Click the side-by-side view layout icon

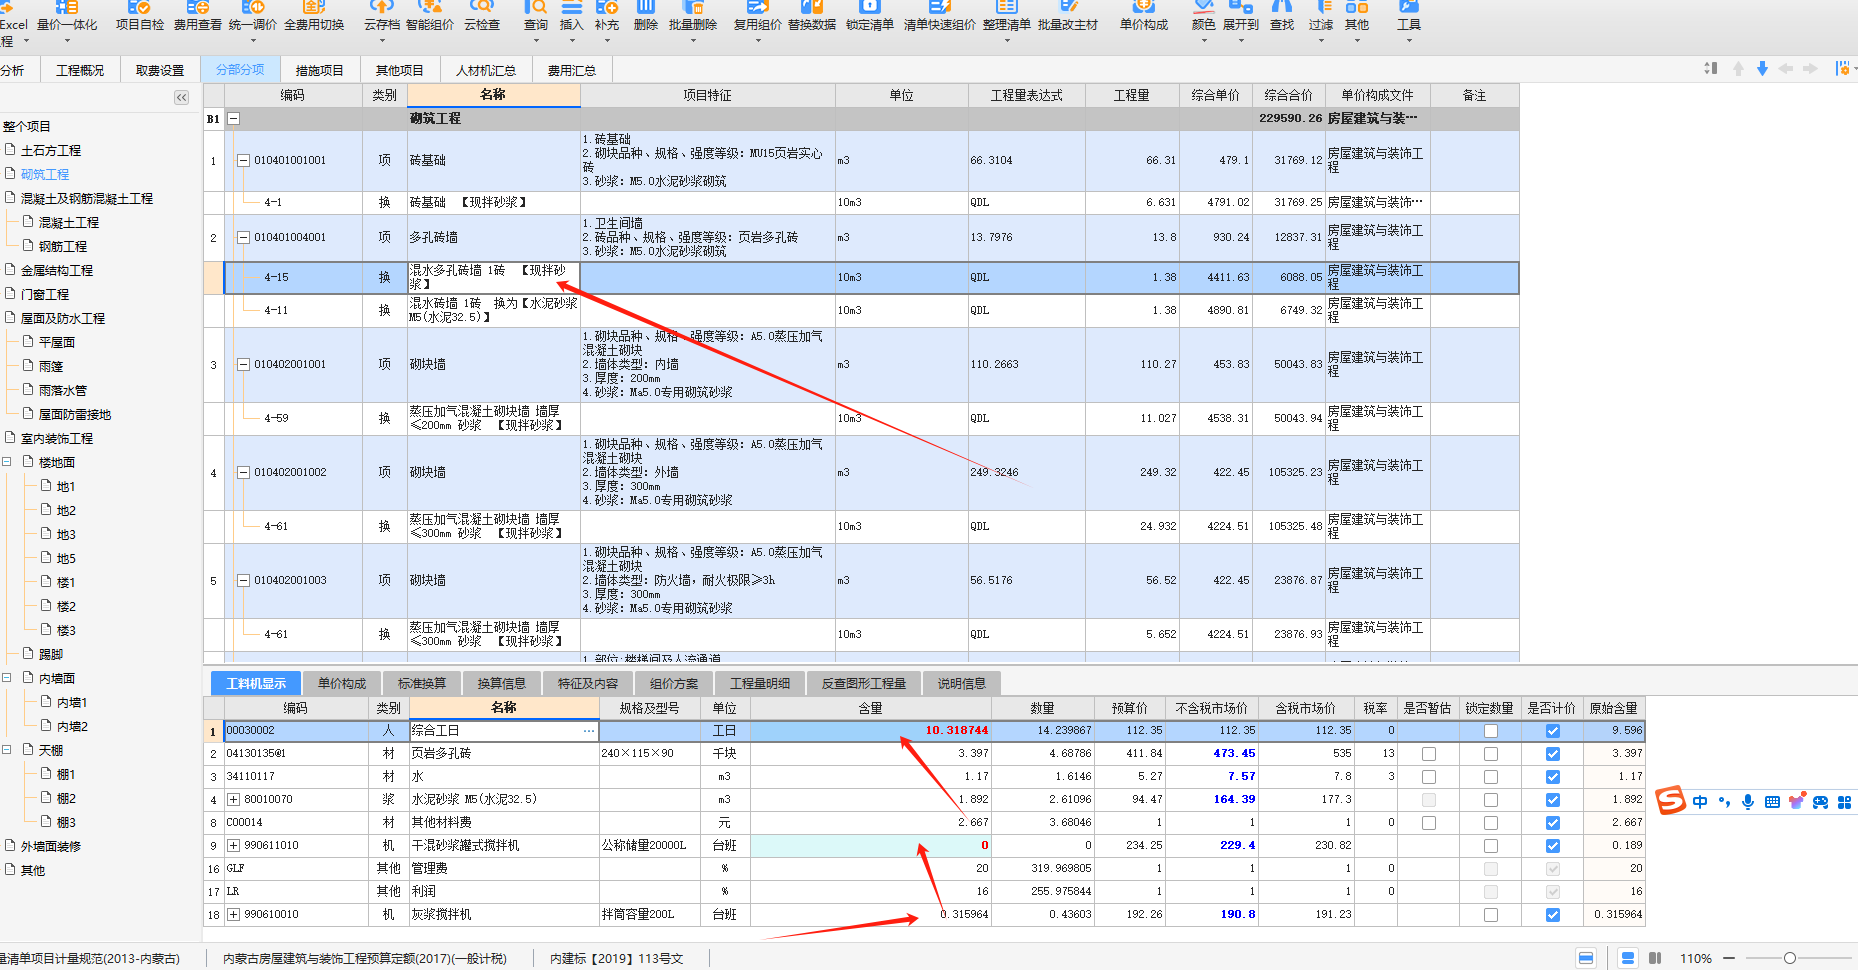click(x=1655, y=958)
